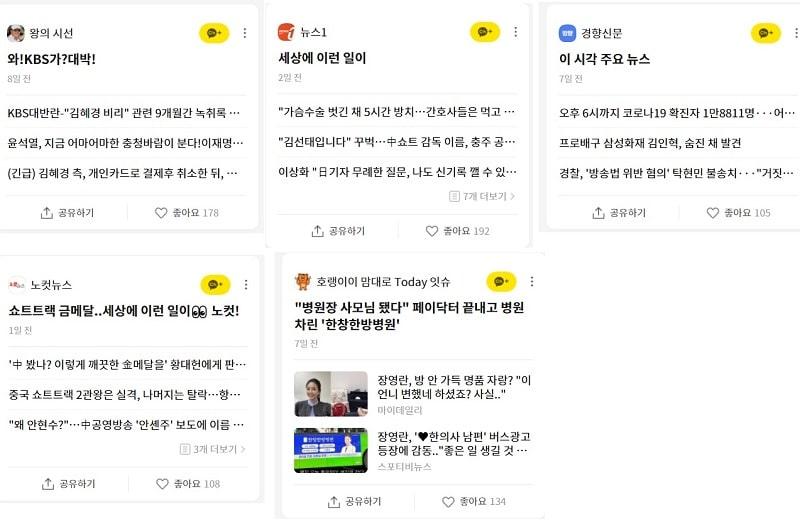Image resolution: width=800 pixels, height=532 pixels.
Task: Open the 장영란 명품 자랑 article thumbnail
Action: click(x=331, y=394)
